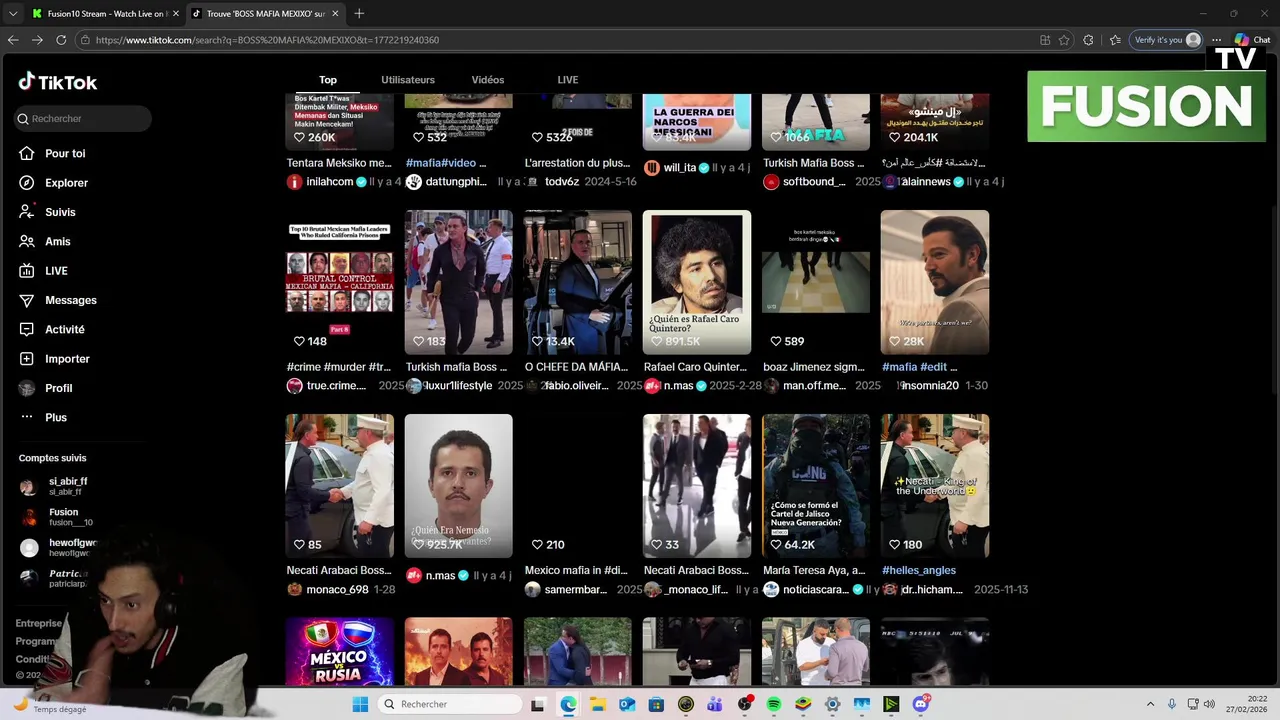
Task: Open monaco_698 profile
Action: click(x=337, y=590)
